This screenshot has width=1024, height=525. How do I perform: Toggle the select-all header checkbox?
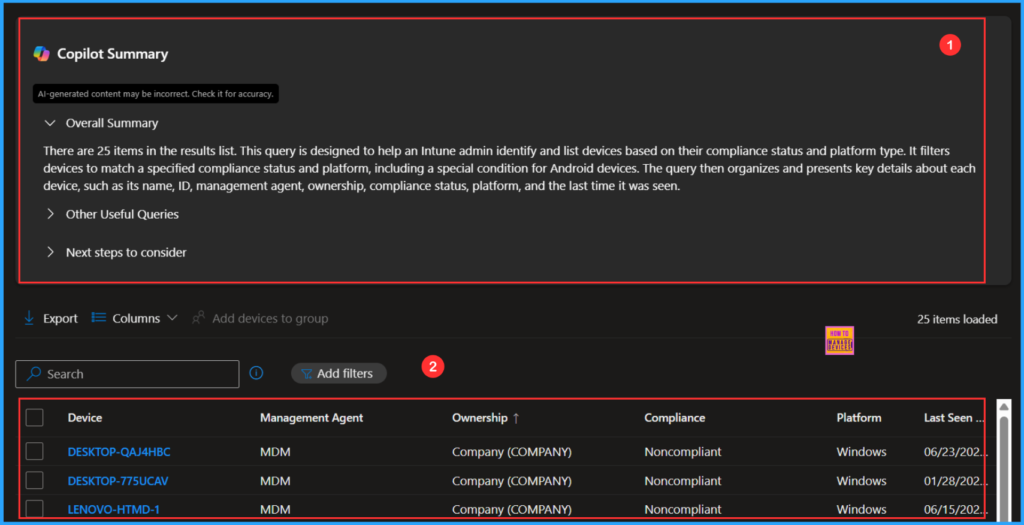[35, 417]
